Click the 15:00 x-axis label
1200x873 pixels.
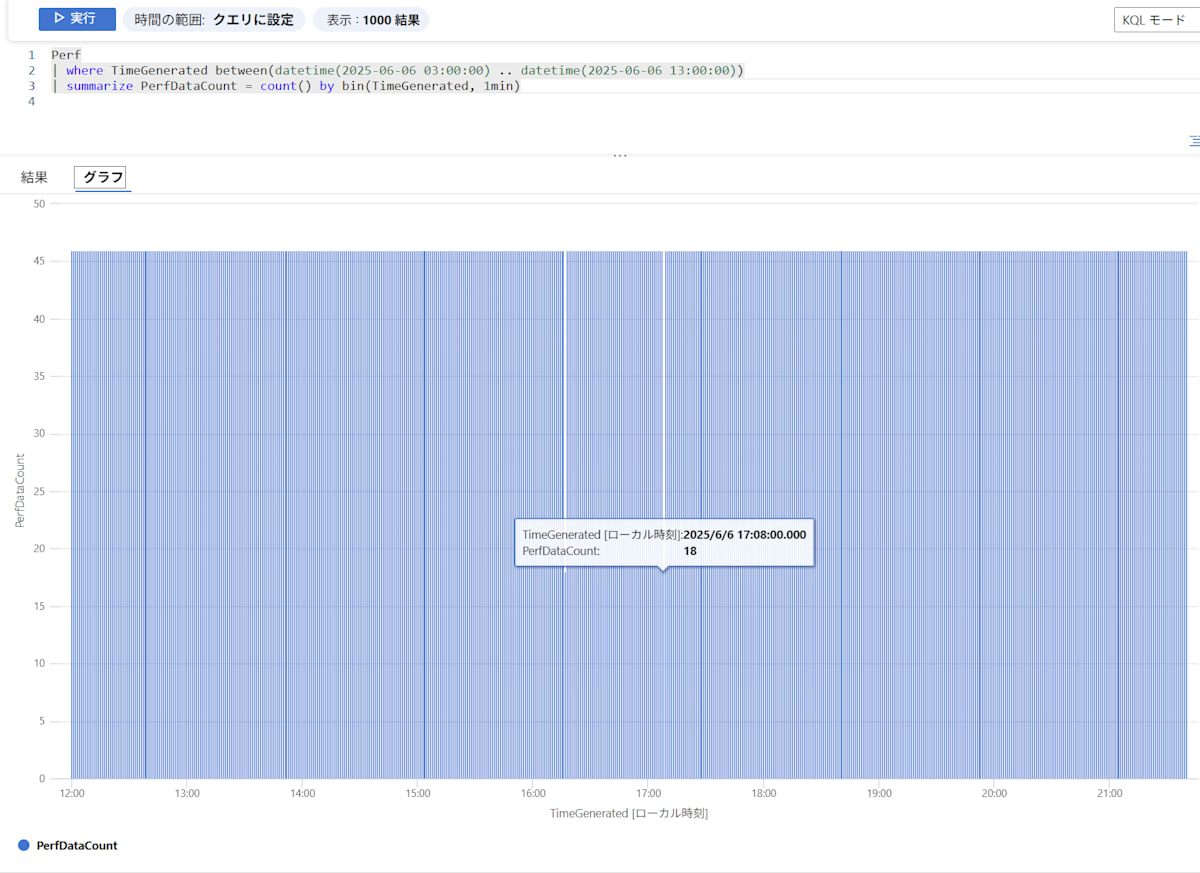click(x=418, y=794)
